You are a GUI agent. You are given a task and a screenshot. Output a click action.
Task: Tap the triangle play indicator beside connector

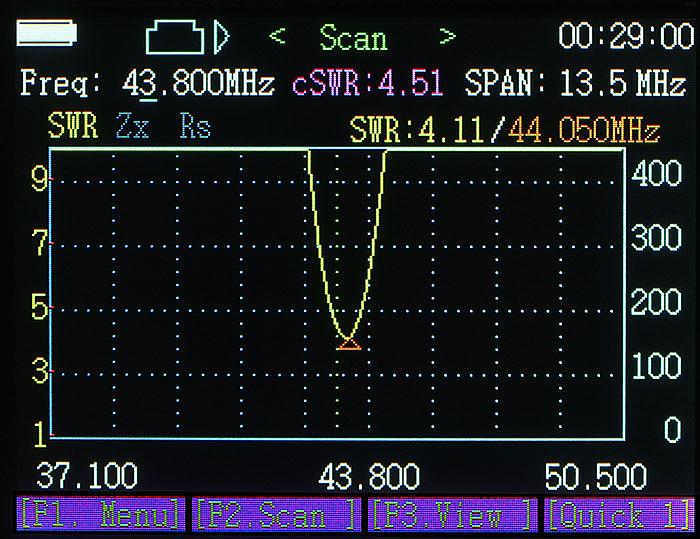pyautogui.click(x=221, y=37)
